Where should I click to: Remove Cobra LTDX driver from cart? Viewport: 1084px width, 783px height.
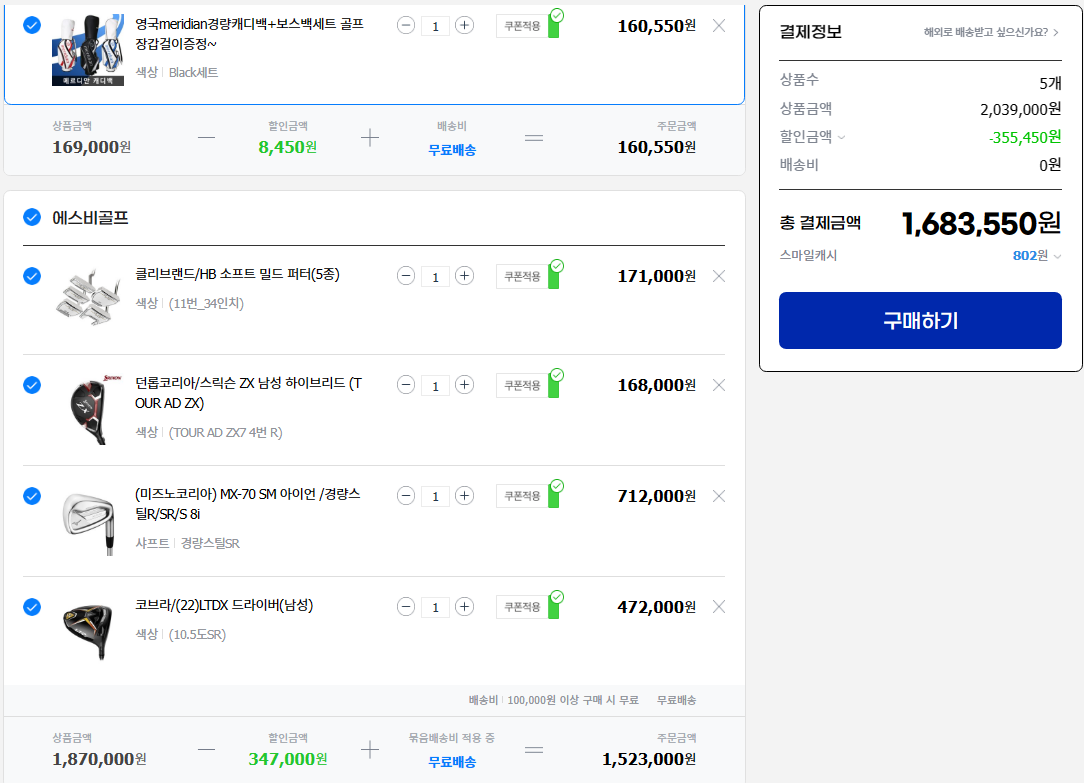718,607
